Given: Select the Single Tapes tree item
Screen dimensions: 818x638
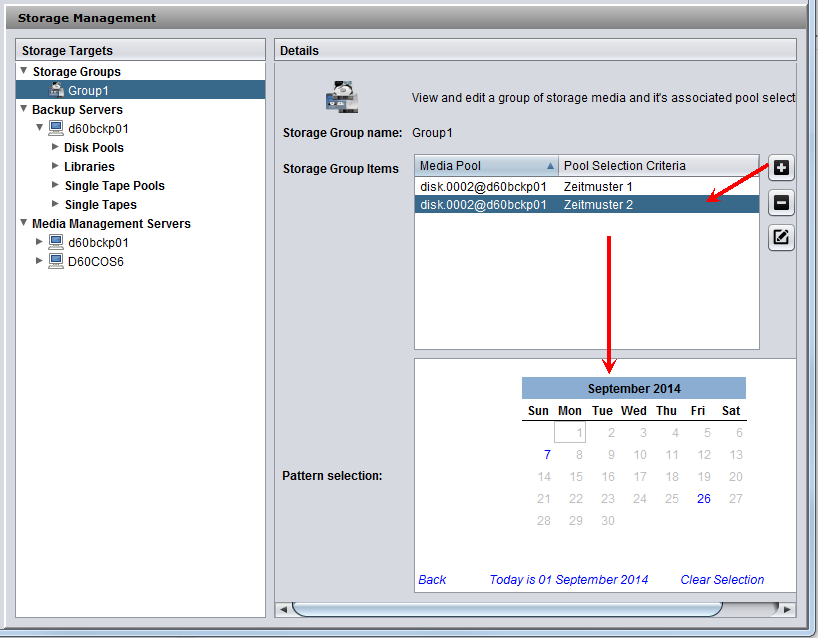Looking at the screenshot, I should coord(101,204).
